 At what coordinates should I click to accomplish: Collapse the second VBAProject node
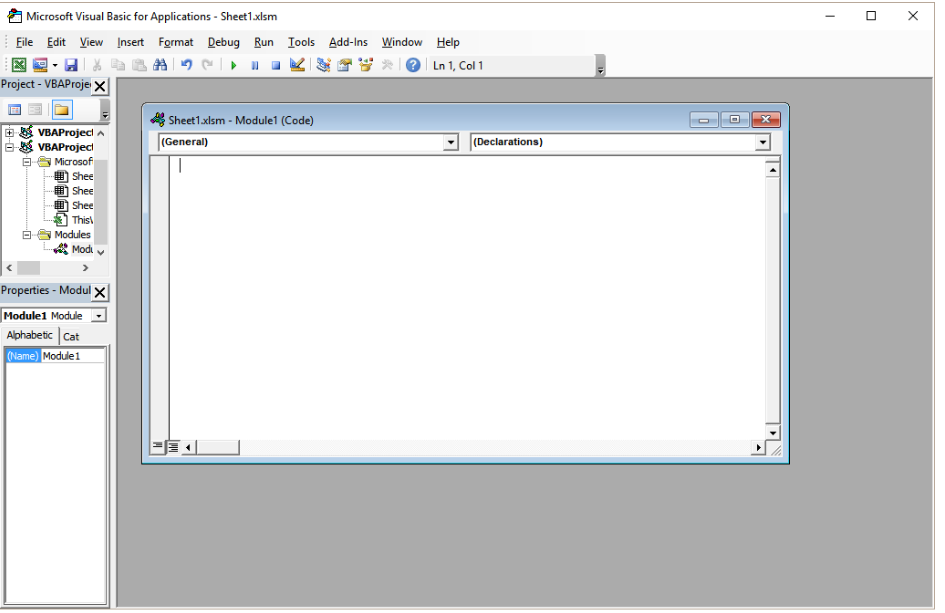[x=9, y=147]
